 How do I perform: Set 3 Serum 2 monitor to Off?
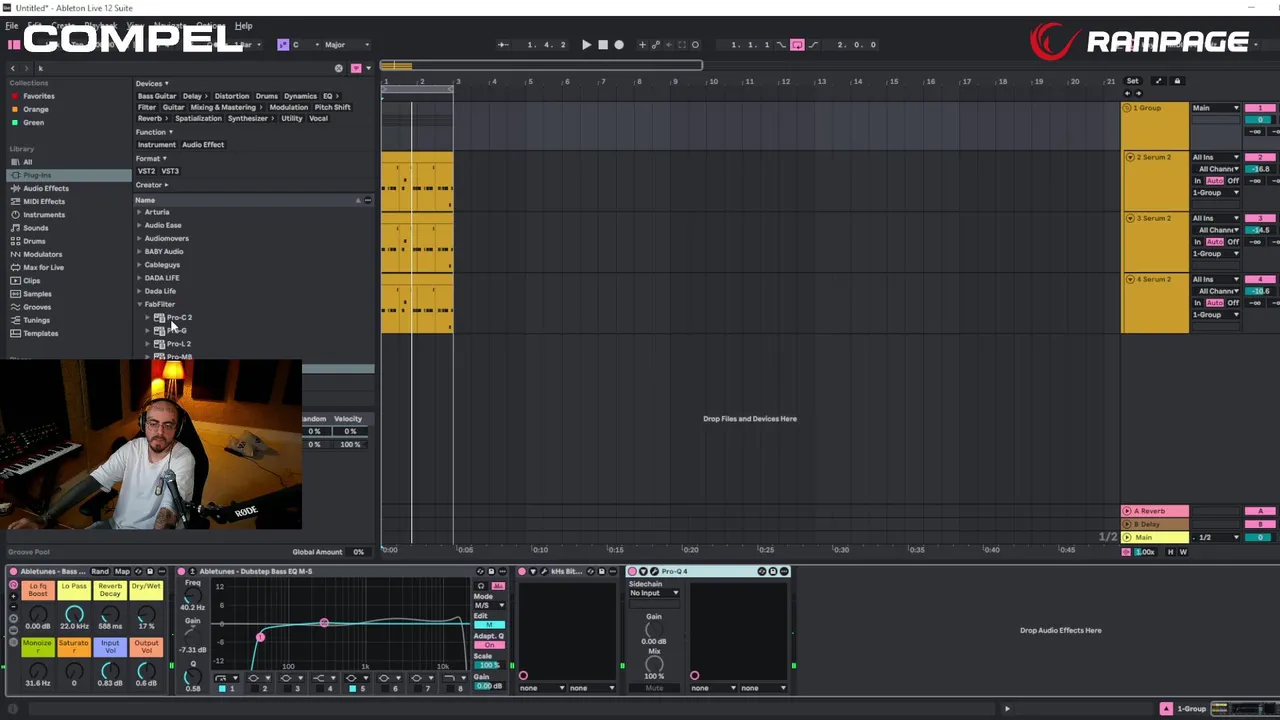point(1233,242)
